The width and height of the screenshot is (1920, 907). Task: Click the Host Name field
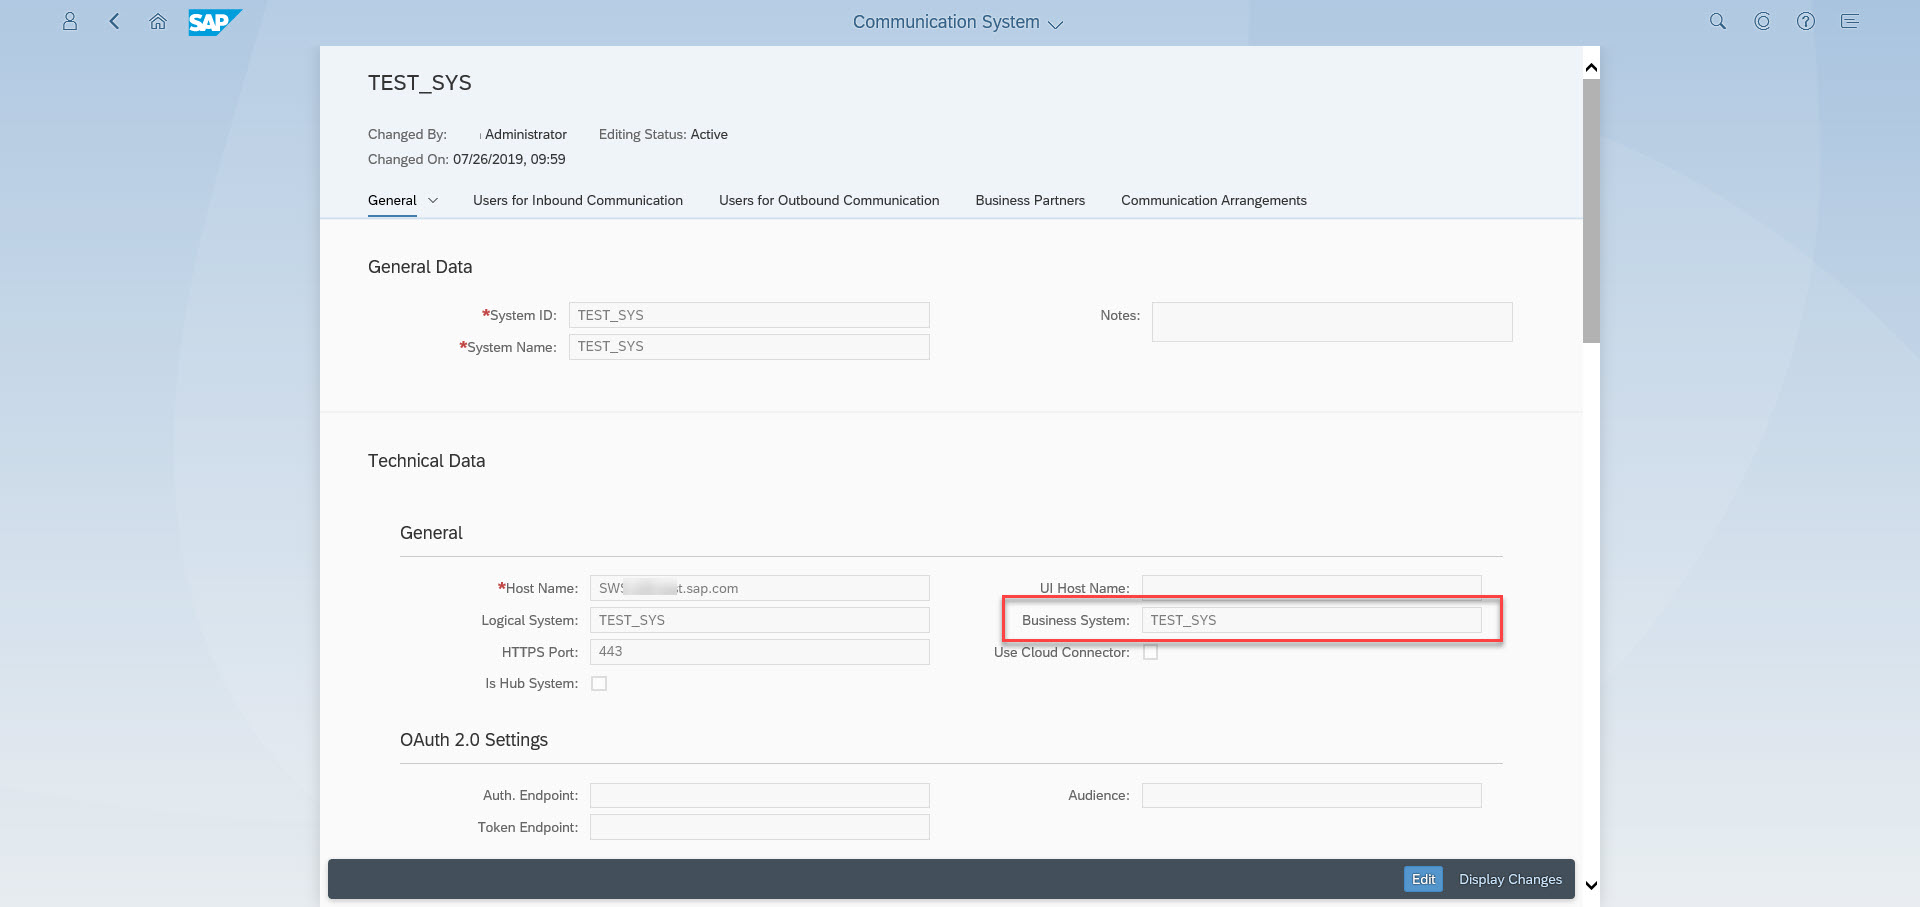[760, 588]
